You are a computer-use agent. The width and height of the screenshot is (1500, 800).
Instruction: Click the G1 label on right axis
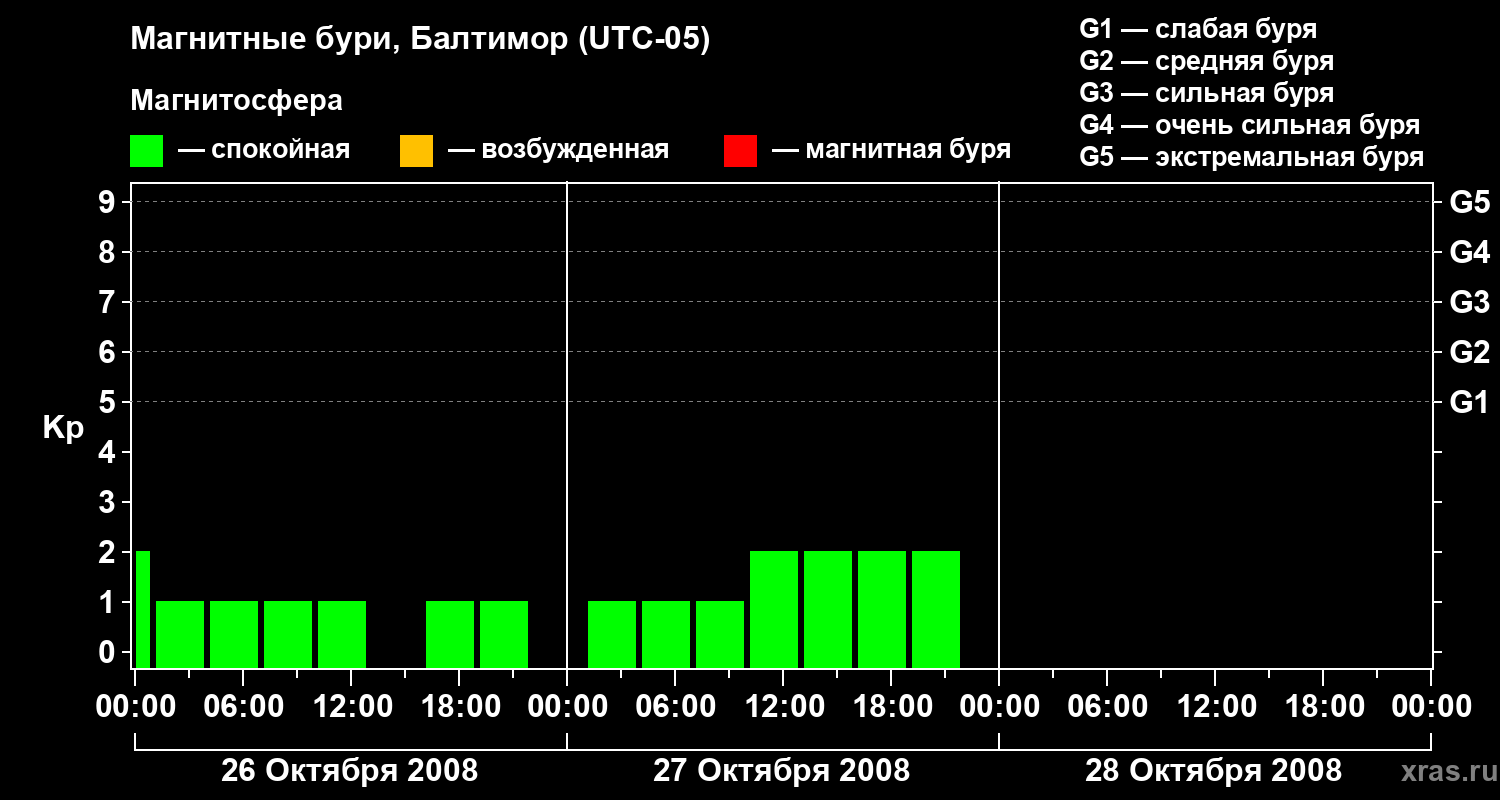(x=1470, y=402)
